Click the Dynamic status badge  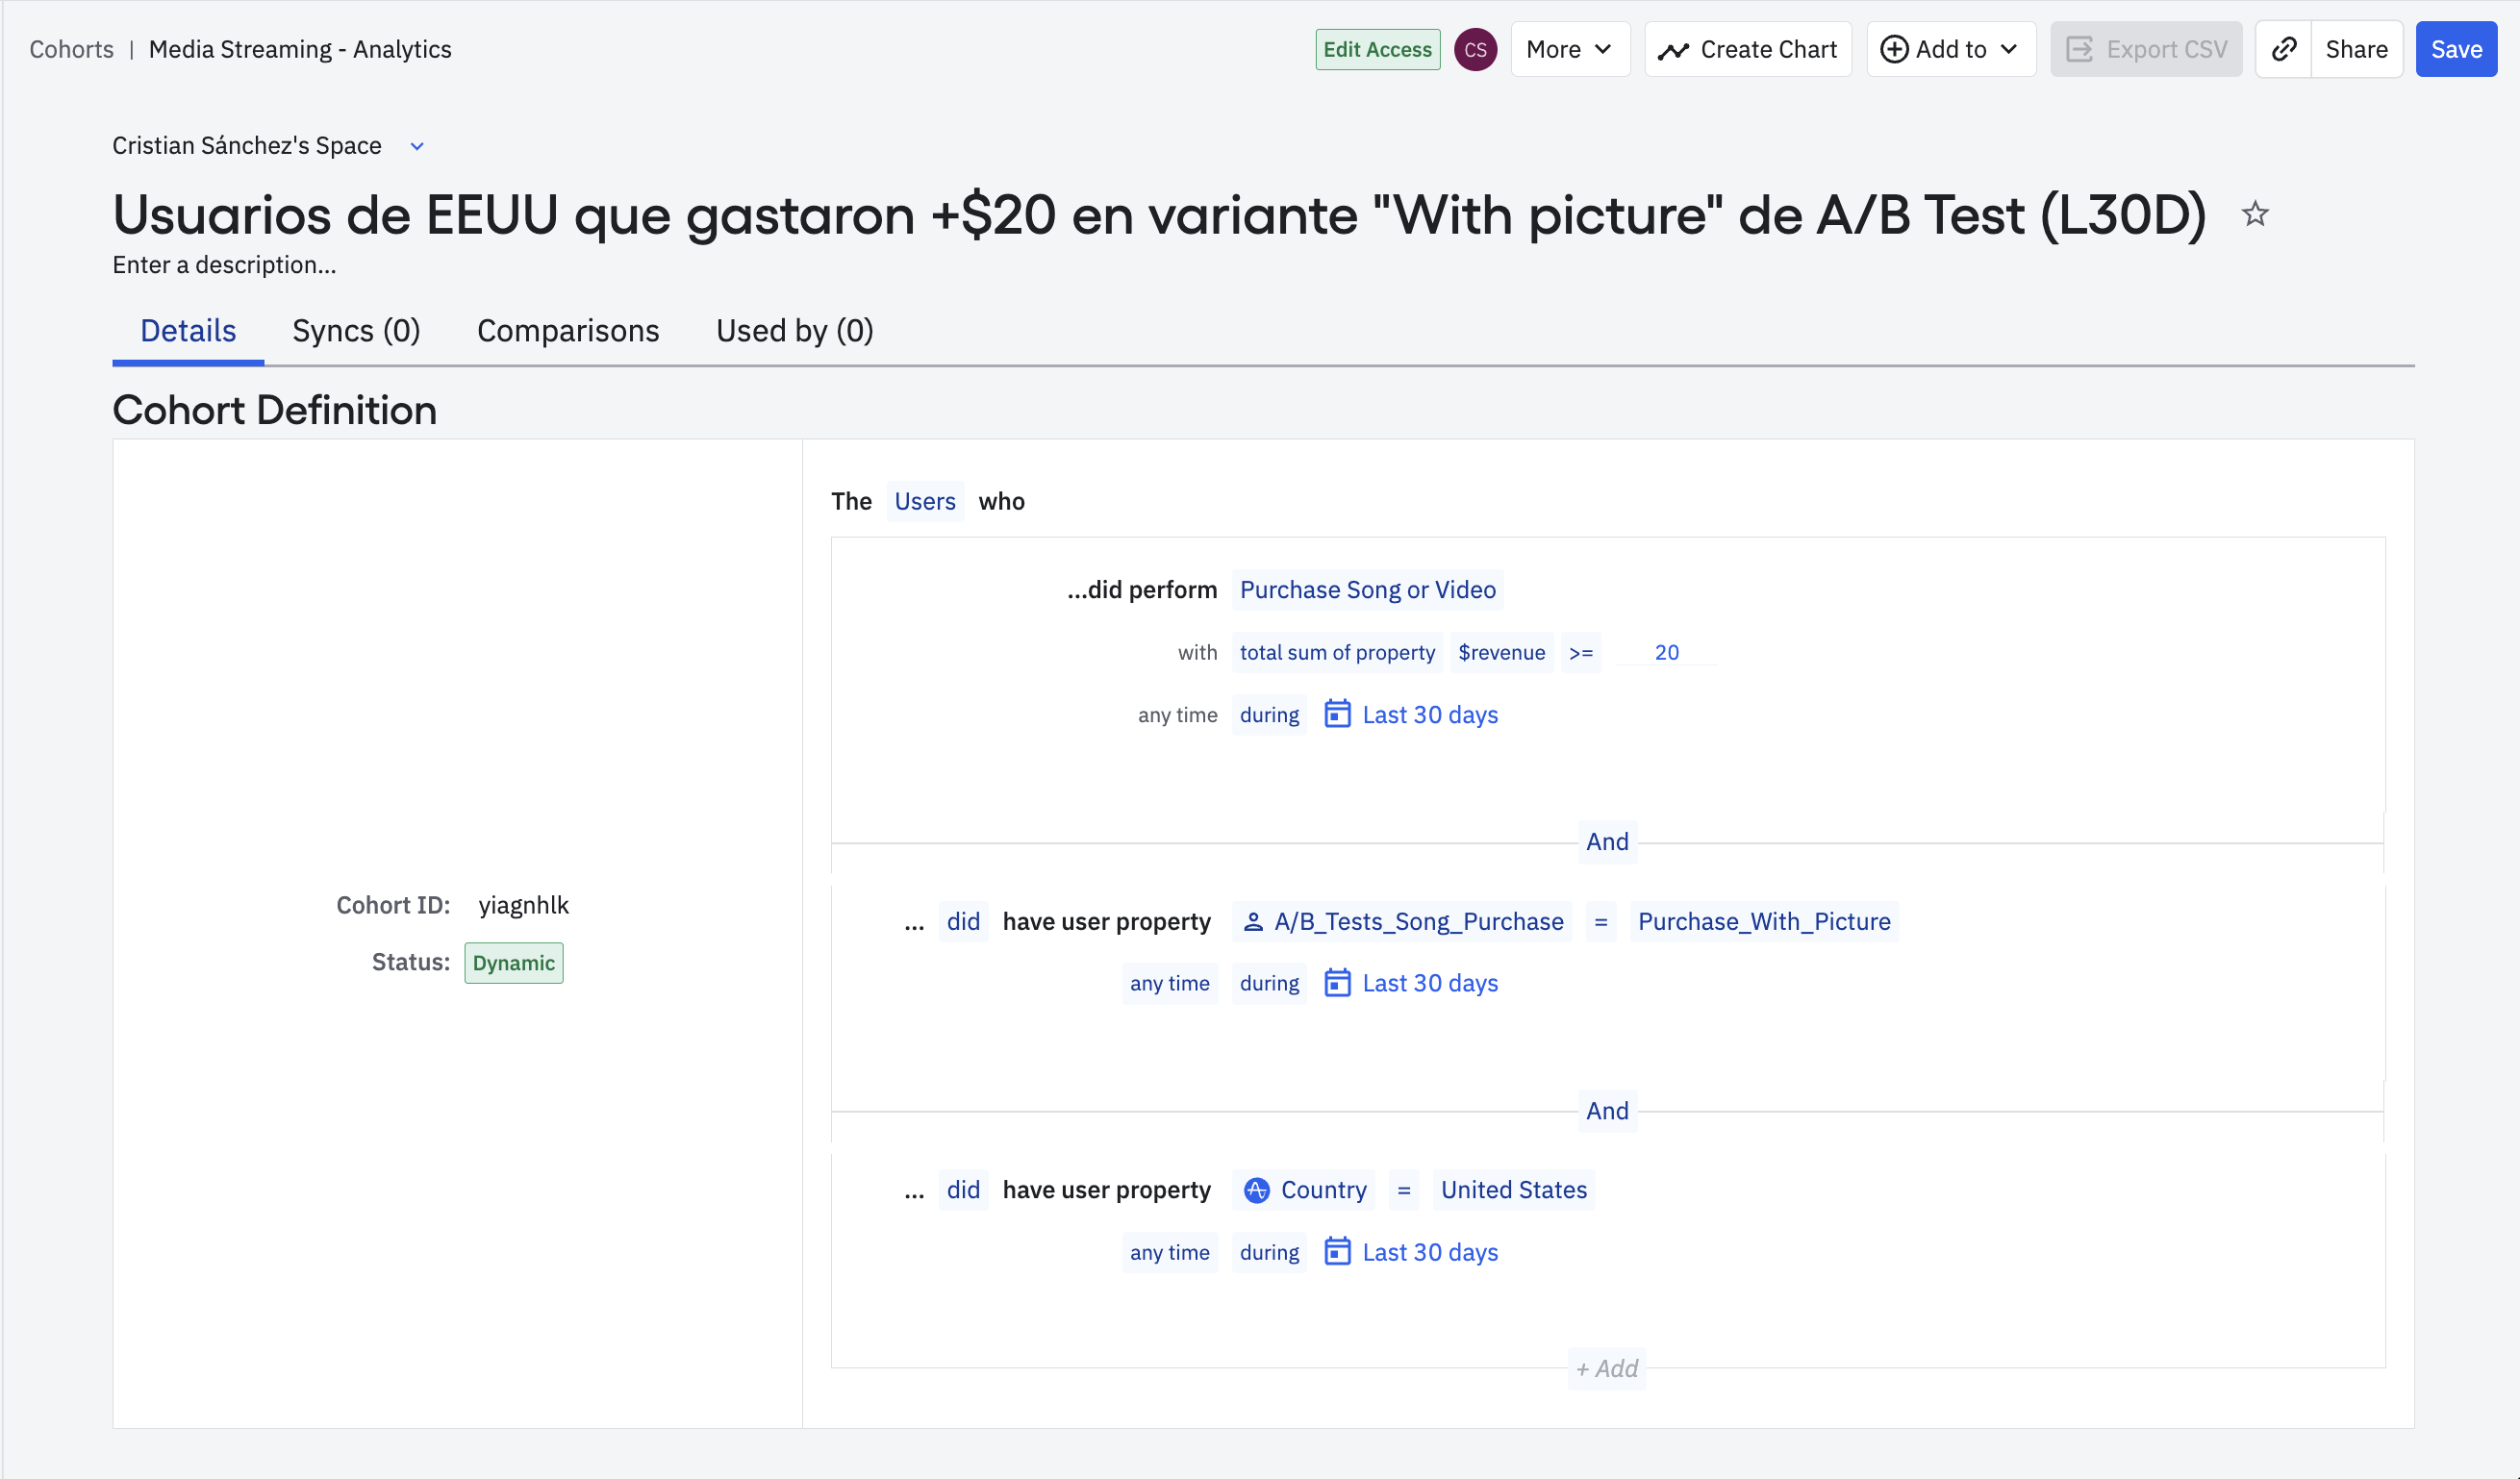[513, 963]
